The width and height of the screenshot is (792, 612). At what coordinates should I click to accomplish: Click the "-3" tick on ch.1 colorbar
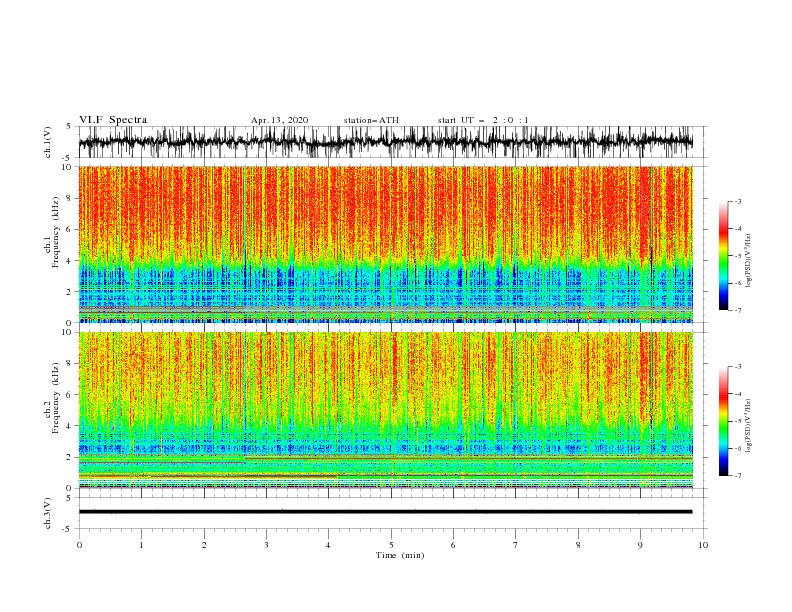click(738, 201)
